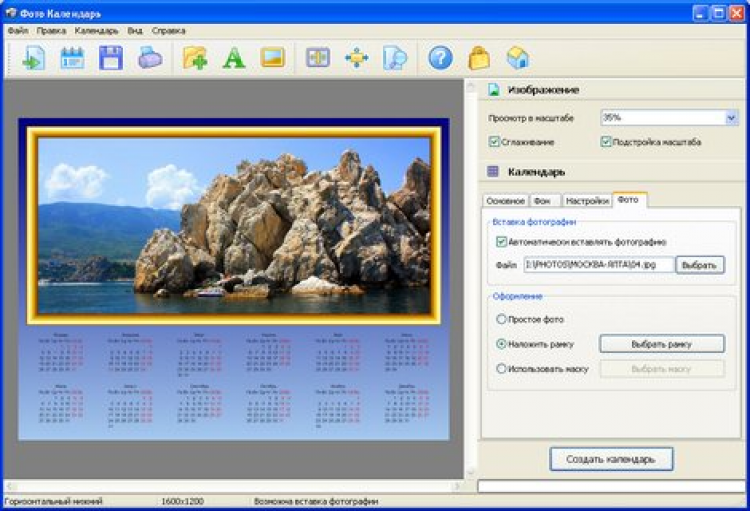Screen dimensions: 750x511
Task: Click the yellow padlock toolbar icon
Action: (x=479, y=58)
